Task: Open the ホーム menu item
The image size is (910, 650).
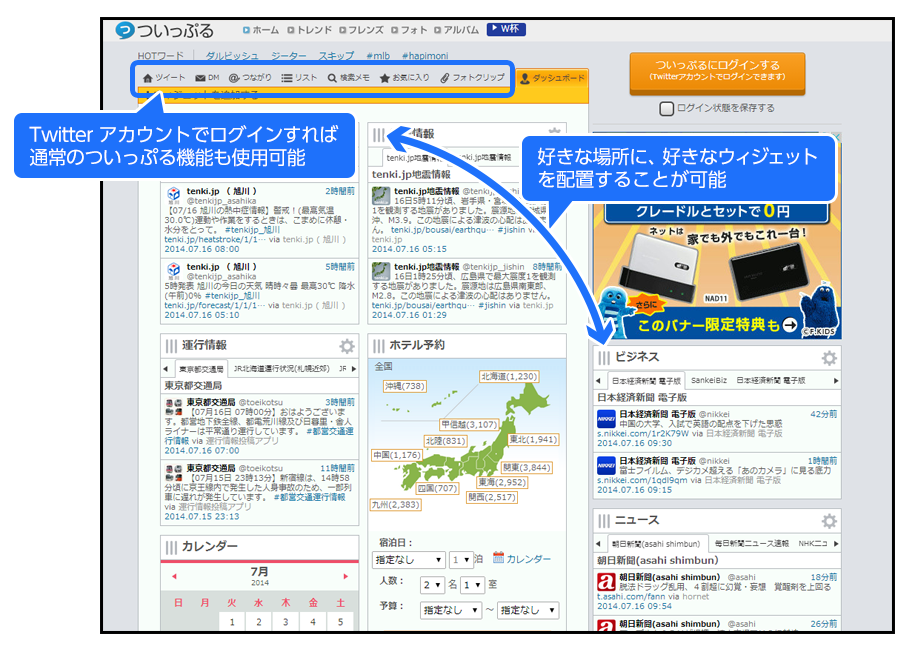Action: tap(261, 30)
